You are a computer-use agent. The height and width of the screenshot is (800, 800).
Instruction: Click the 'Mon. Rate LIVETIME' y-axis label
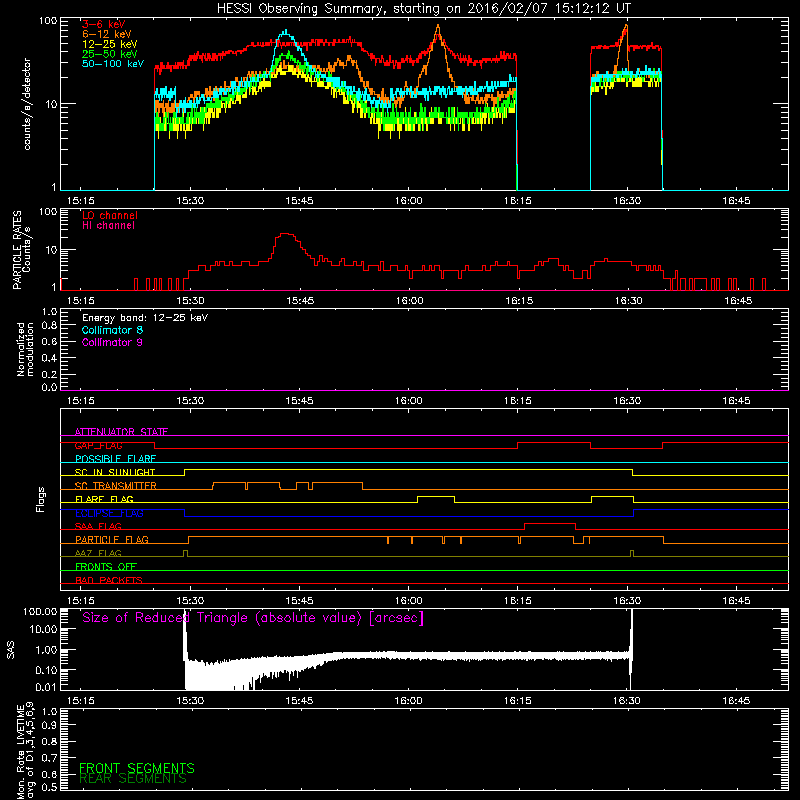[20, 752]
